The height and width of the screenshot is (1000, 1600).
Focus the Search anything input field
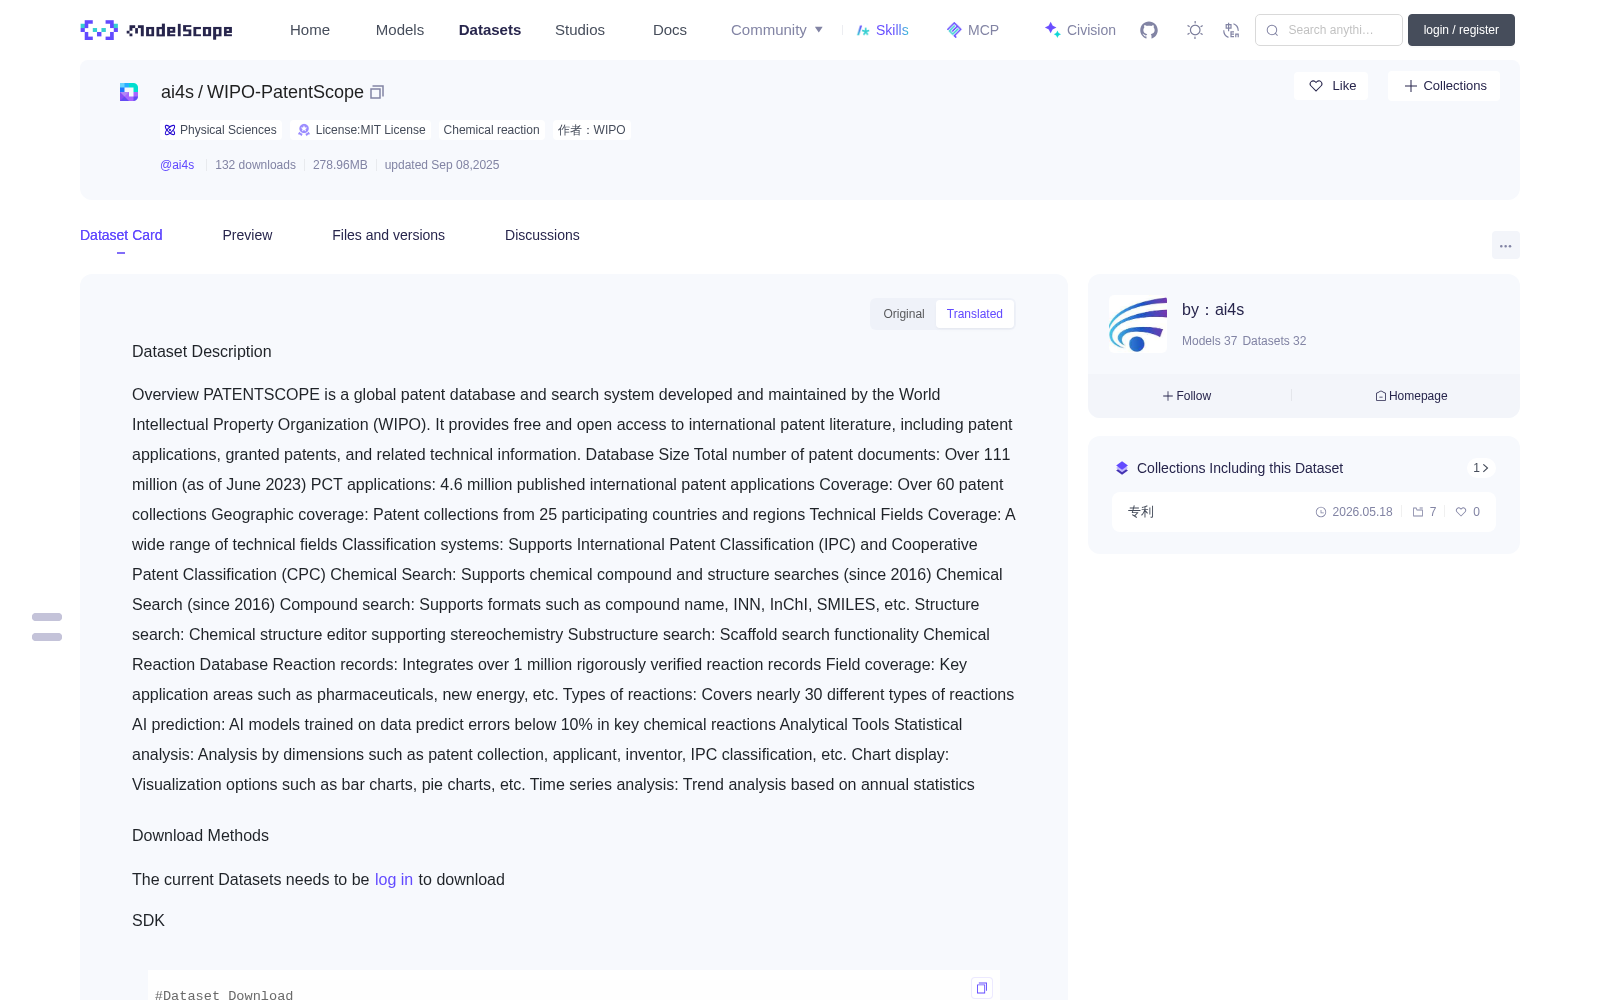tap(1329, 30)
